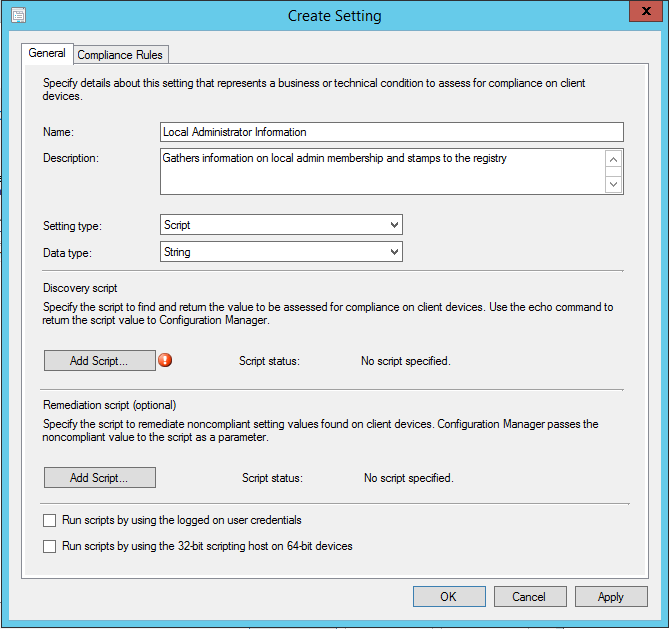This screenshot has width=669, height=629.
Task: Select the General tab
Action: pyautogui.click(x=47, y=54)
